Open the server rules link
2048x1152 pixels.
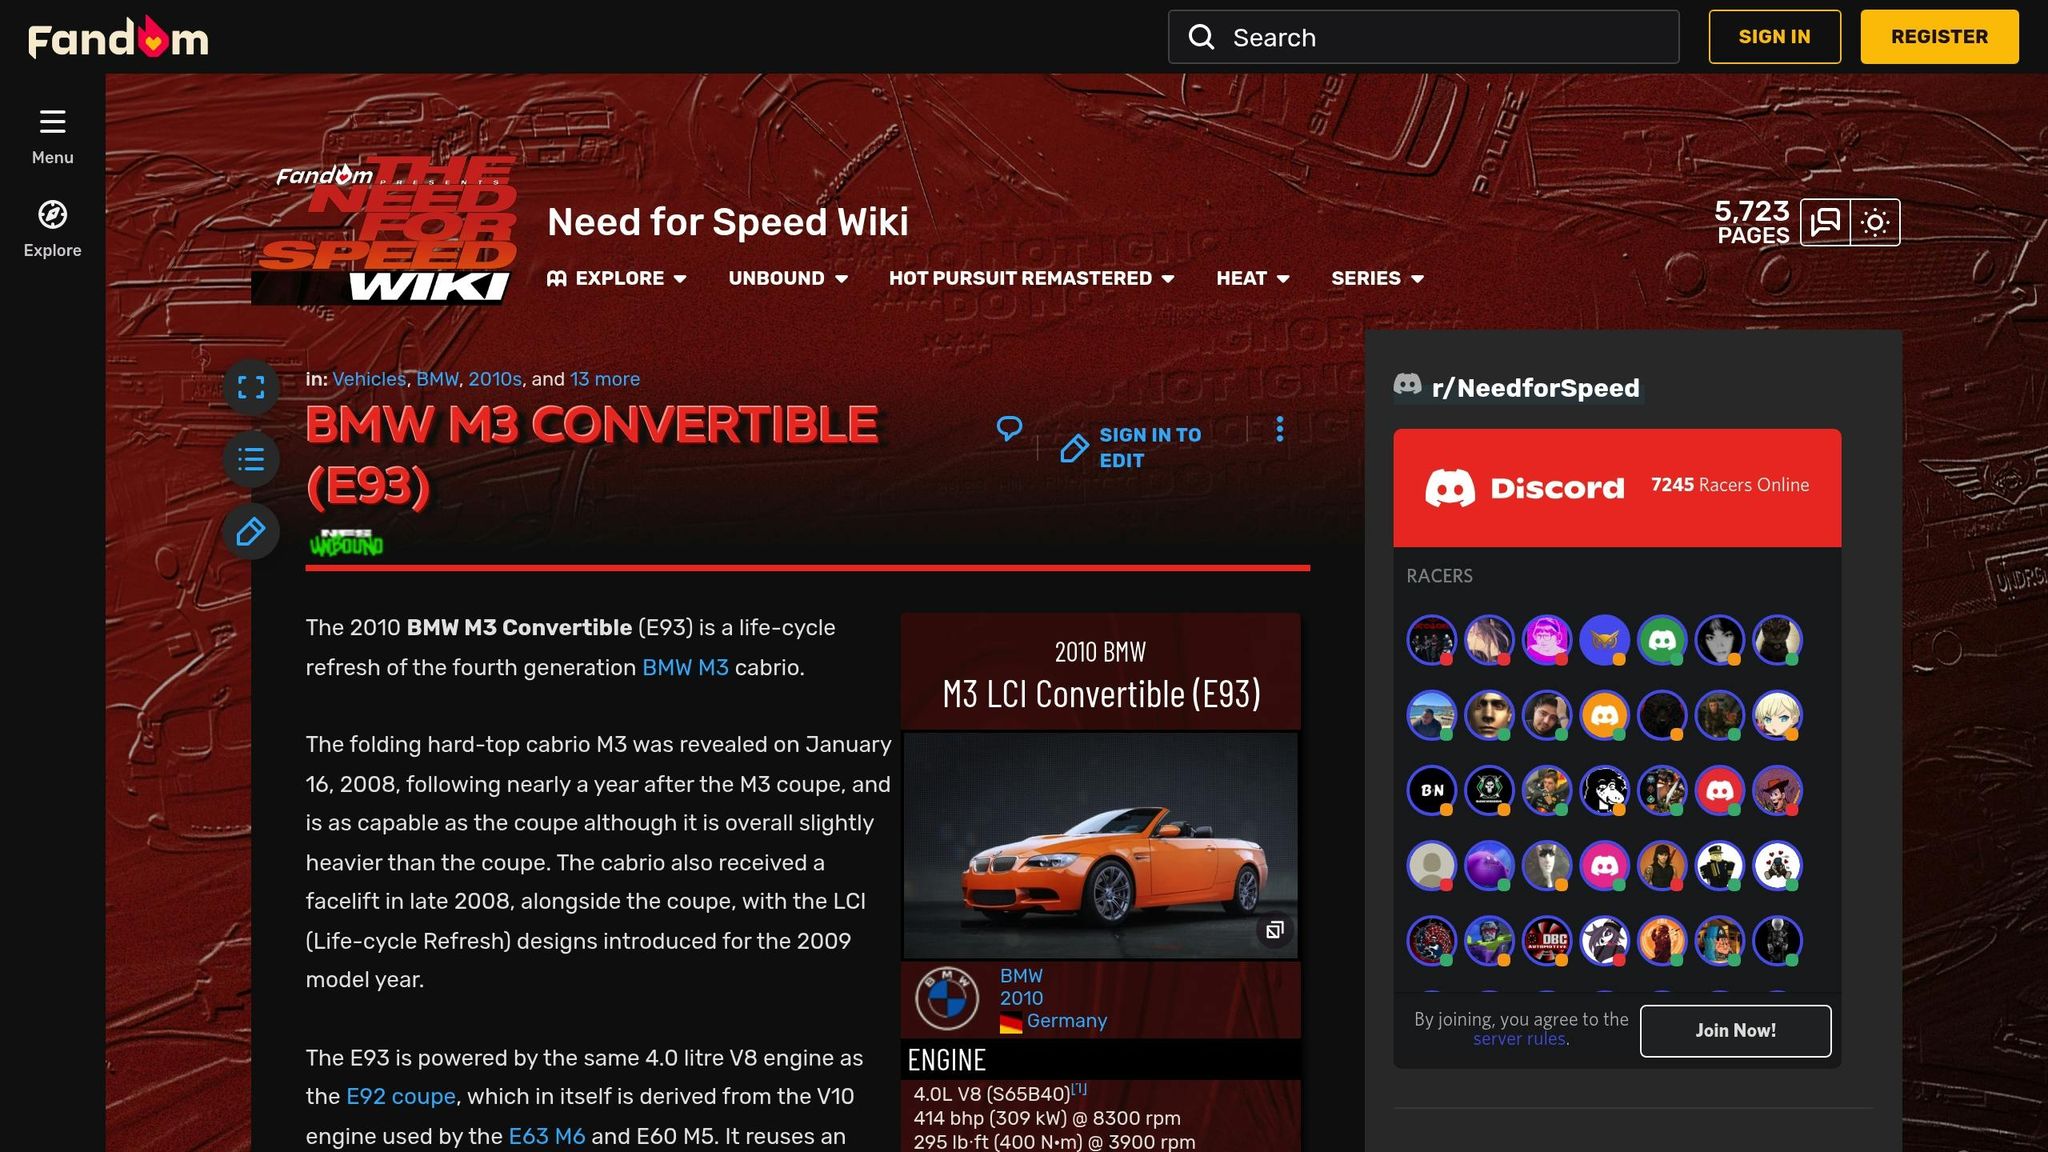pos(1519,1039)
